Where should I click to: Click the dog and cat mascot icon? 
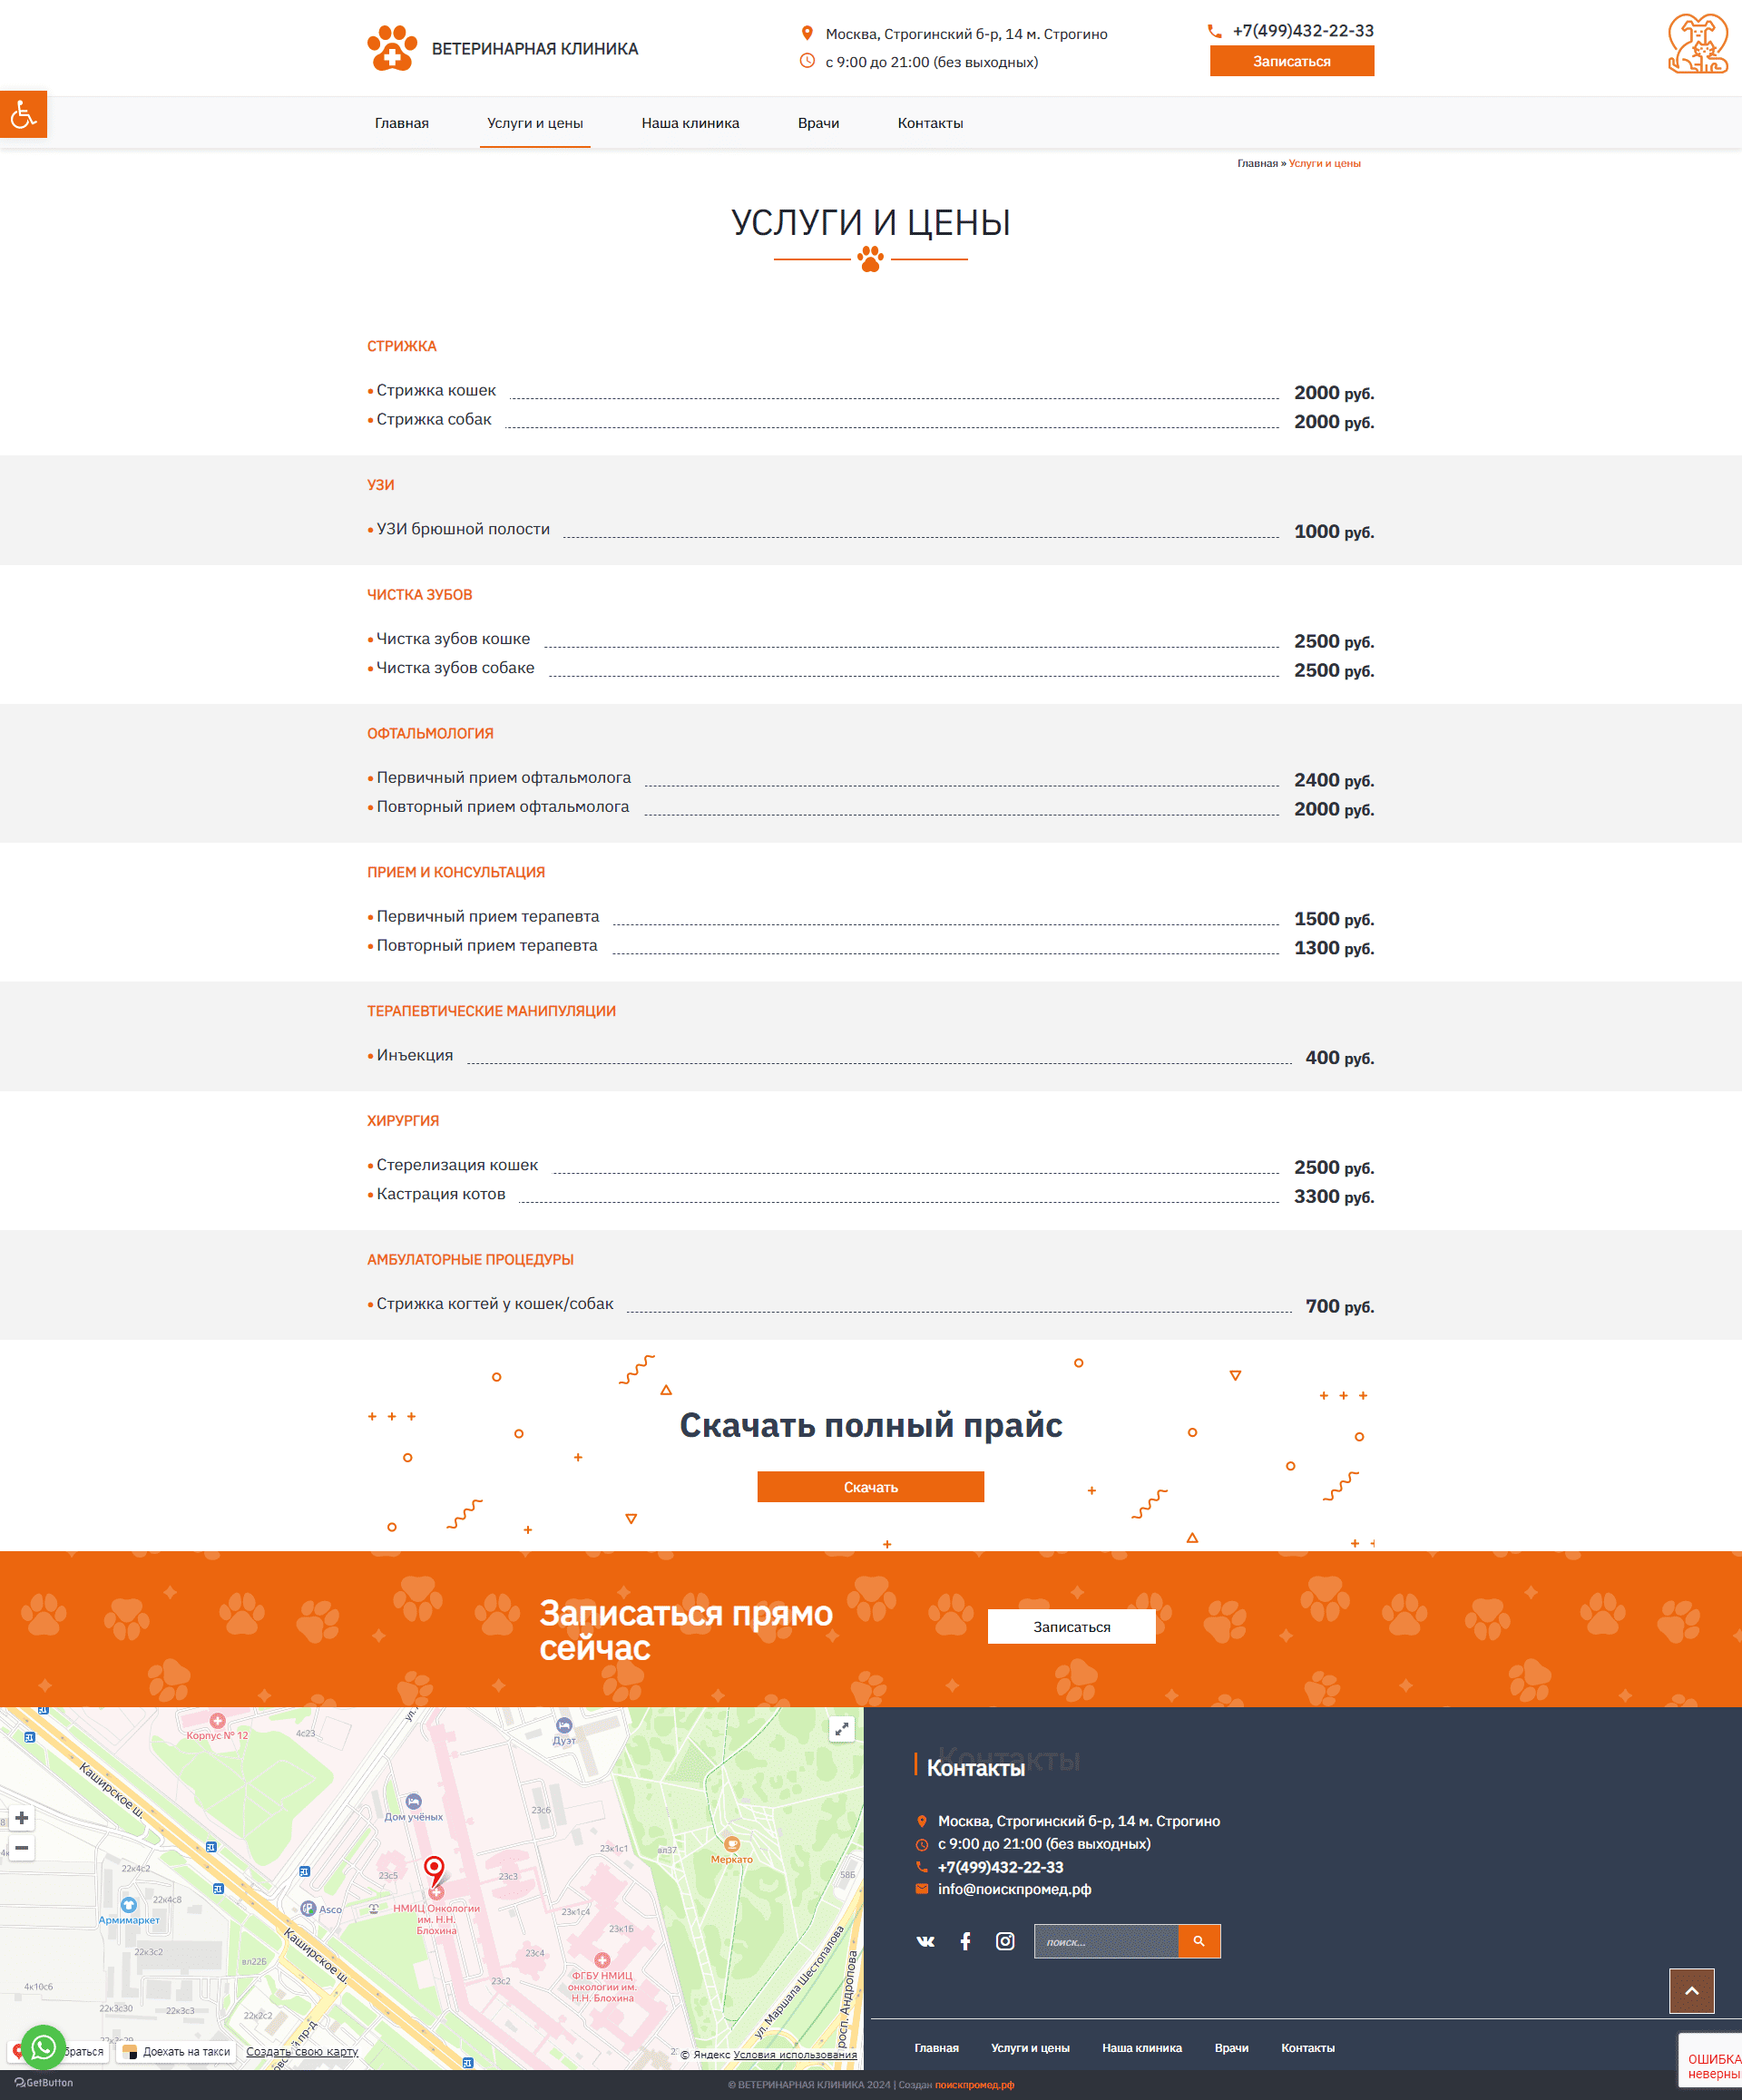tap(1697, 44)
